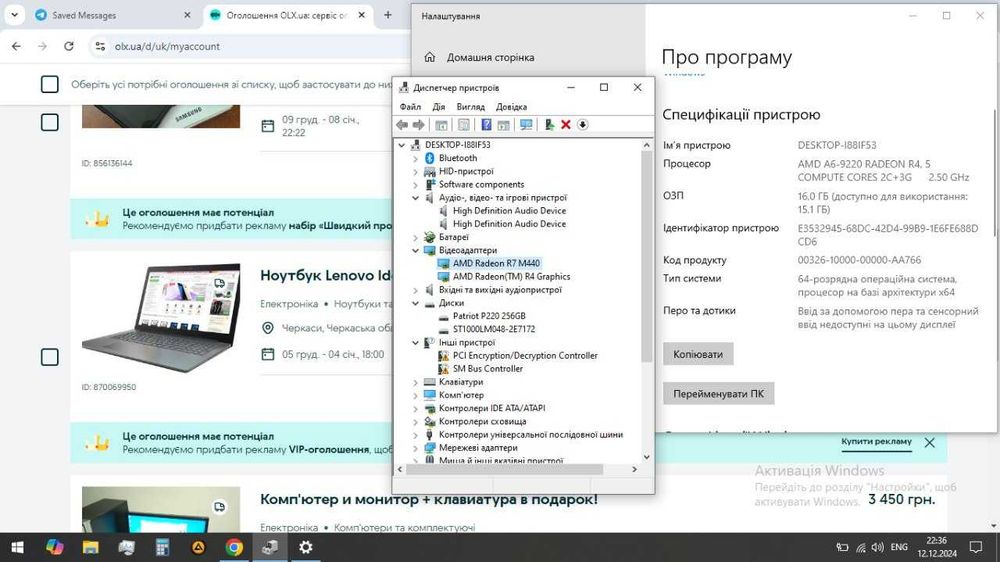Image resolution: width=1000 pixels, height=562 pixels.
Task: Click Купити рекламу link on OLX
Action: [876, 441]
